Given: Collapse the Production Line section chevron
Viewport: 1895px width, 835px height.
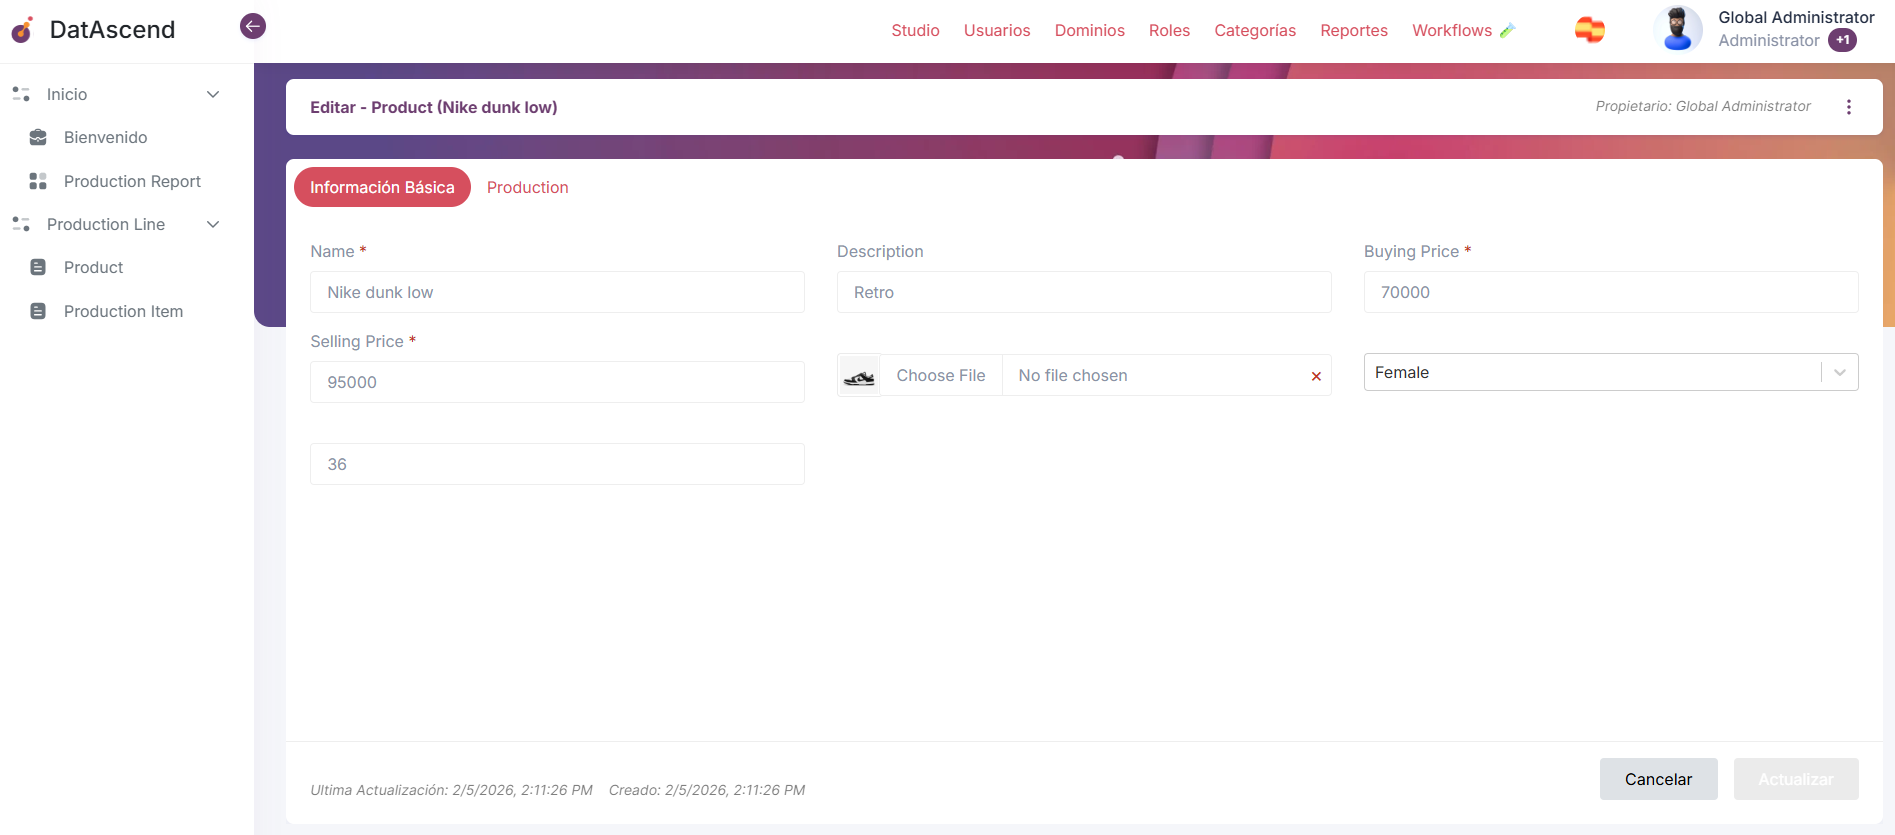Looking at the screenshot, I should point(213,224).
